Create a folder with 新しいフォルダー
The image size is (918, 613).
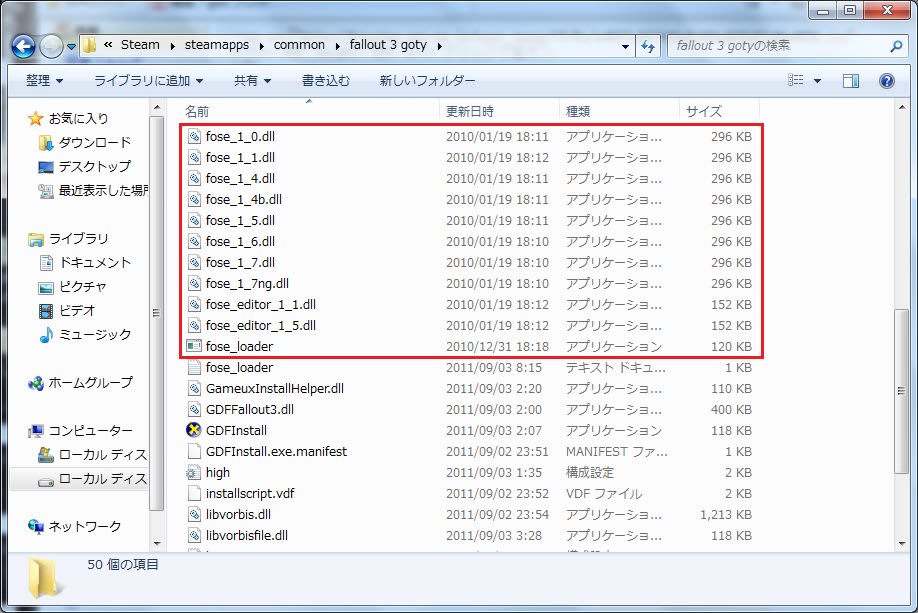(x=427, y=80)
